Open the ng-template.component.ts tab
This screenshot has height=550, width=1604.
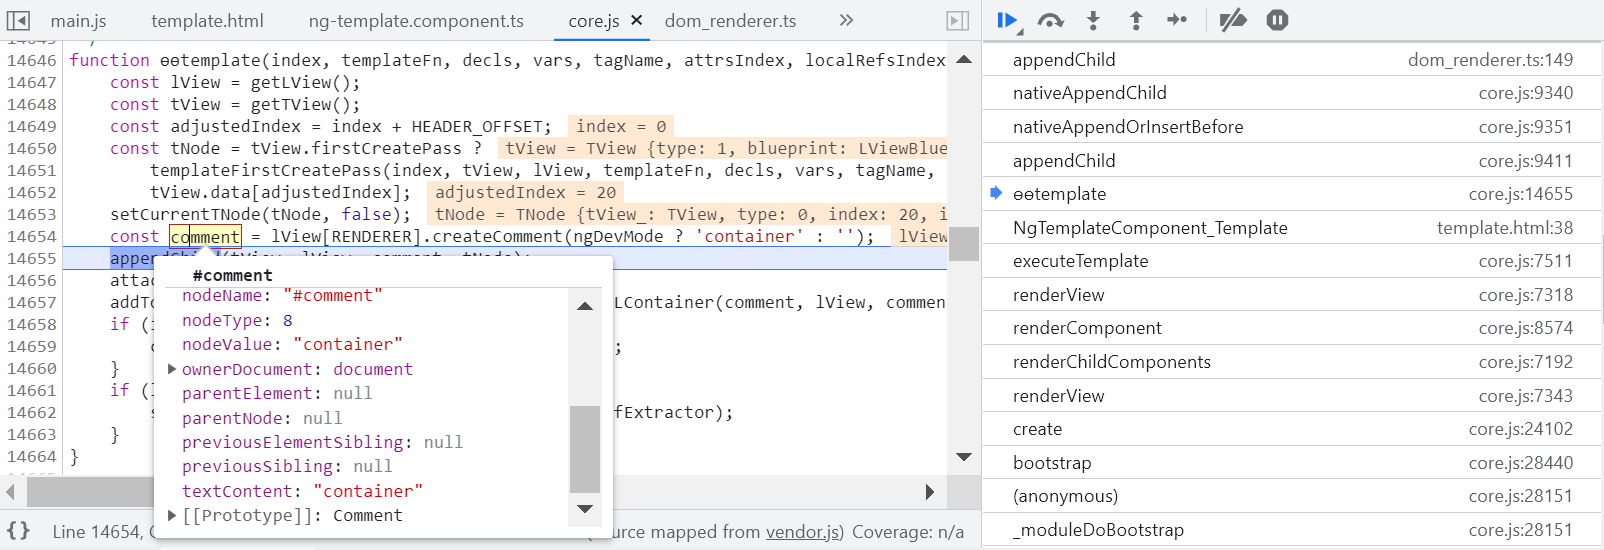point(416,20)
